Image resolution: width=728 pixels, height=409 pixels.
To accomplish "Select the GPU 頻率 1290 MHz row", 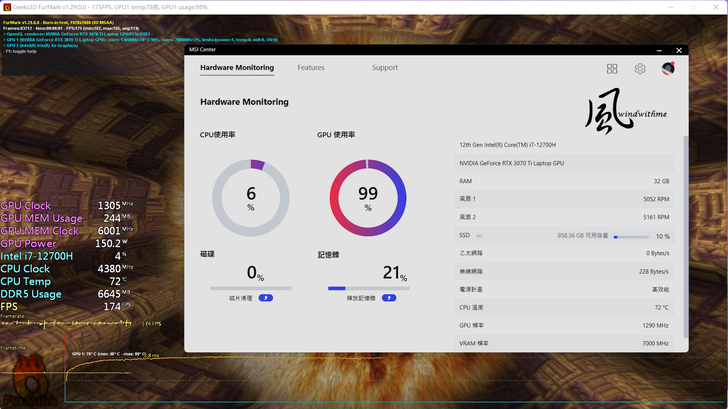I will pyautogui.click(x=565, y=325).
